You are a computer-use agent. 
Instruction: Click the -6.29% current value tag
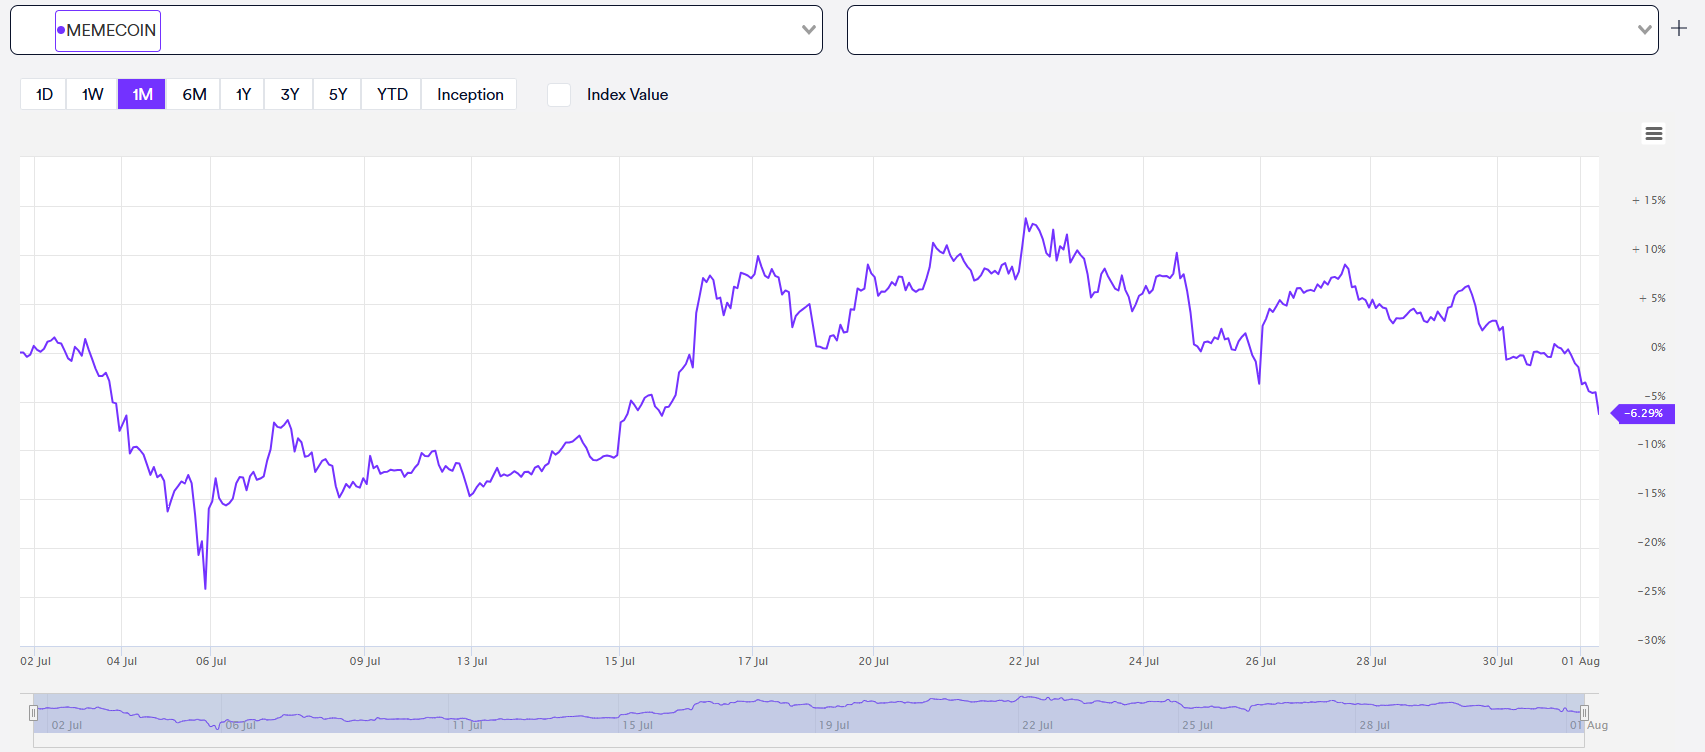click(x=1644, y=413)
